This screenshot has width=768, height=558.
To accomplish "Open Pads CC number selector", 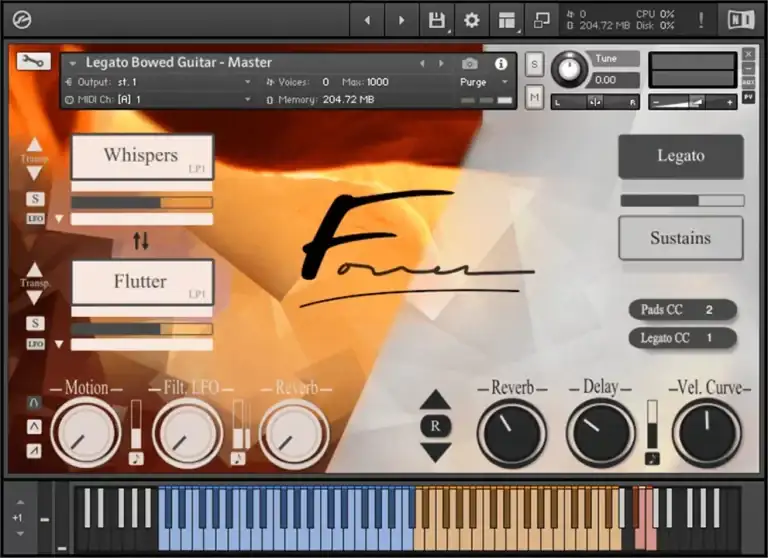I will 709,310.
